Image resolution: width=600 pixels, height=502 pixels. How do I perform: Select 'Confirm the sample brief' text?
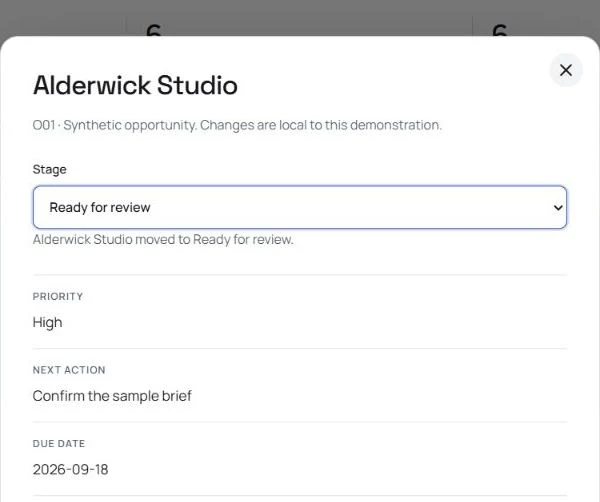pos(112,396)
